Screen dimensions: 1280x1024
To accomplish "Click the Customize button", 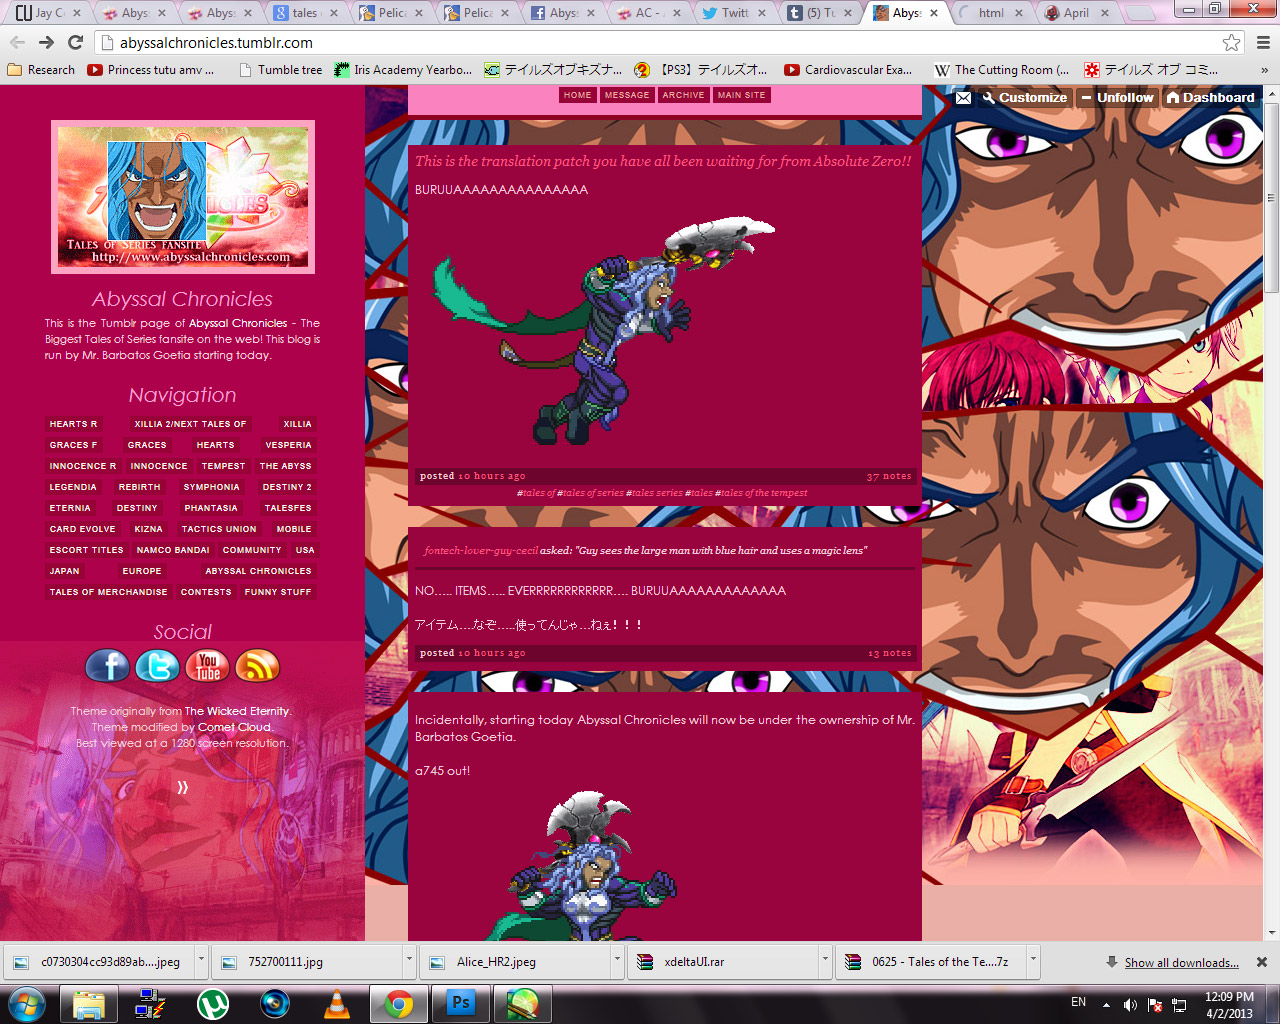I will [1024, 97].
